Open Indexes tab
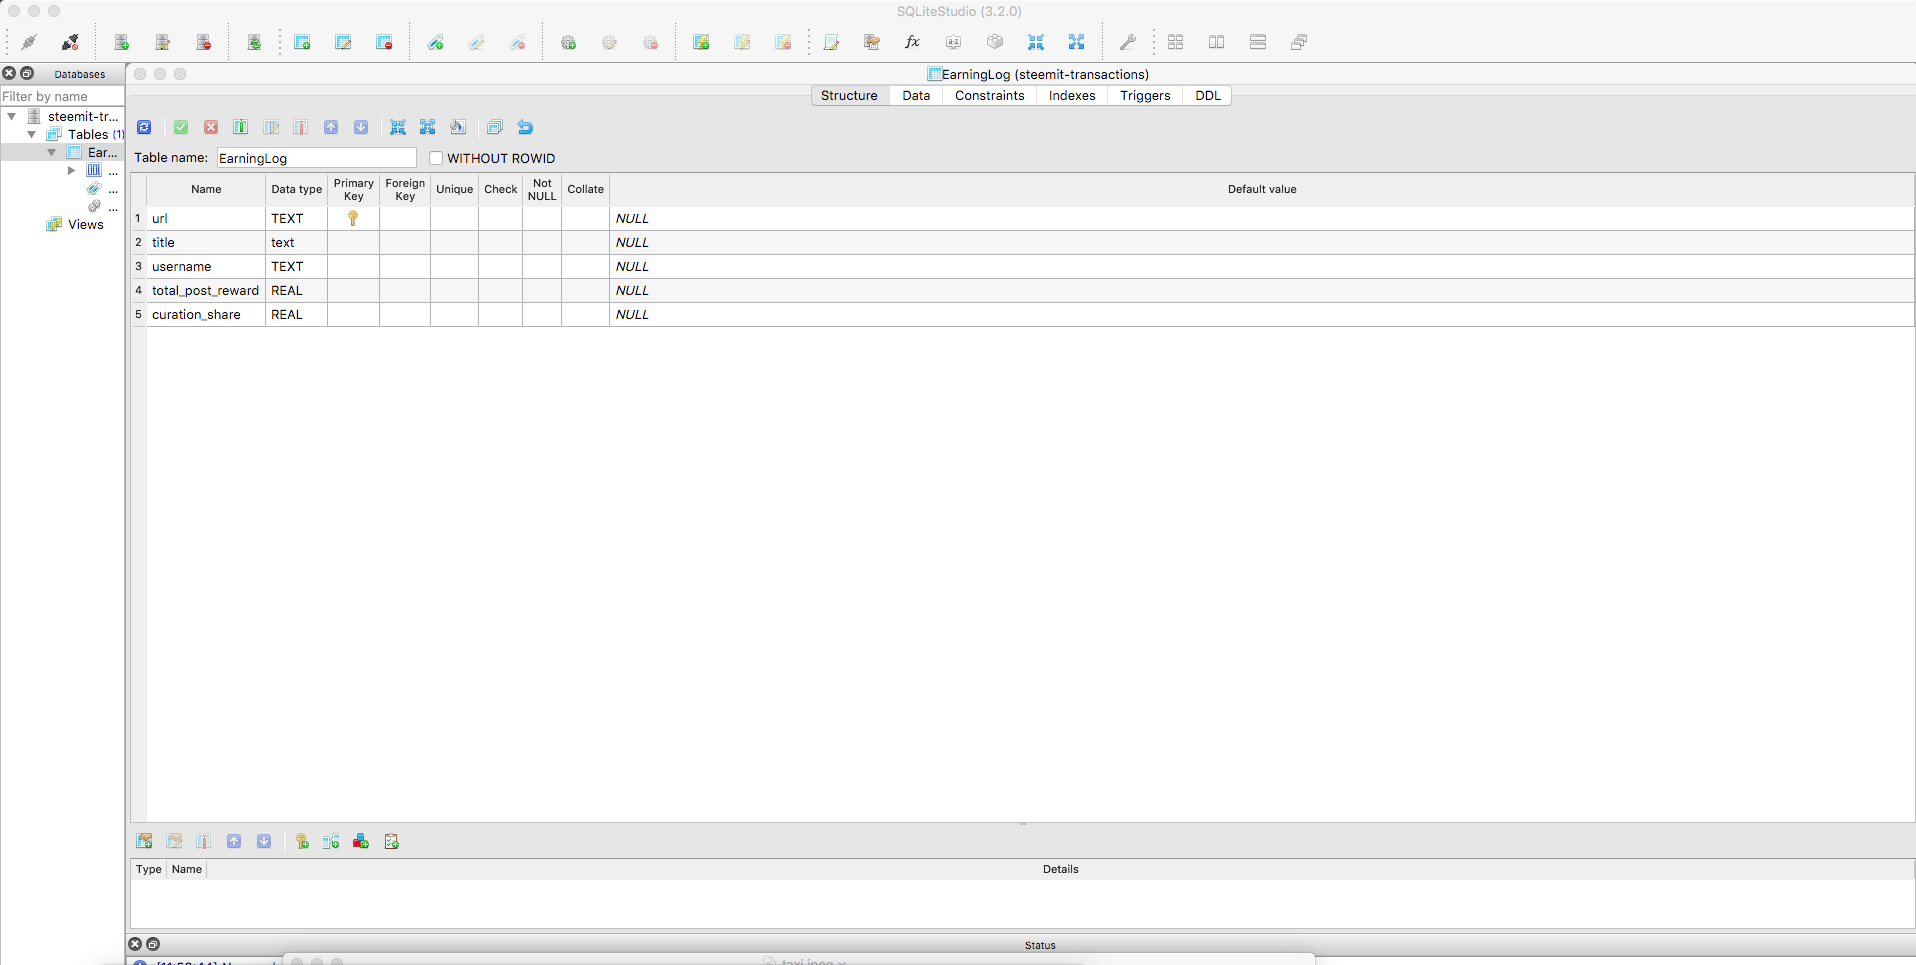 (1072, 95)
